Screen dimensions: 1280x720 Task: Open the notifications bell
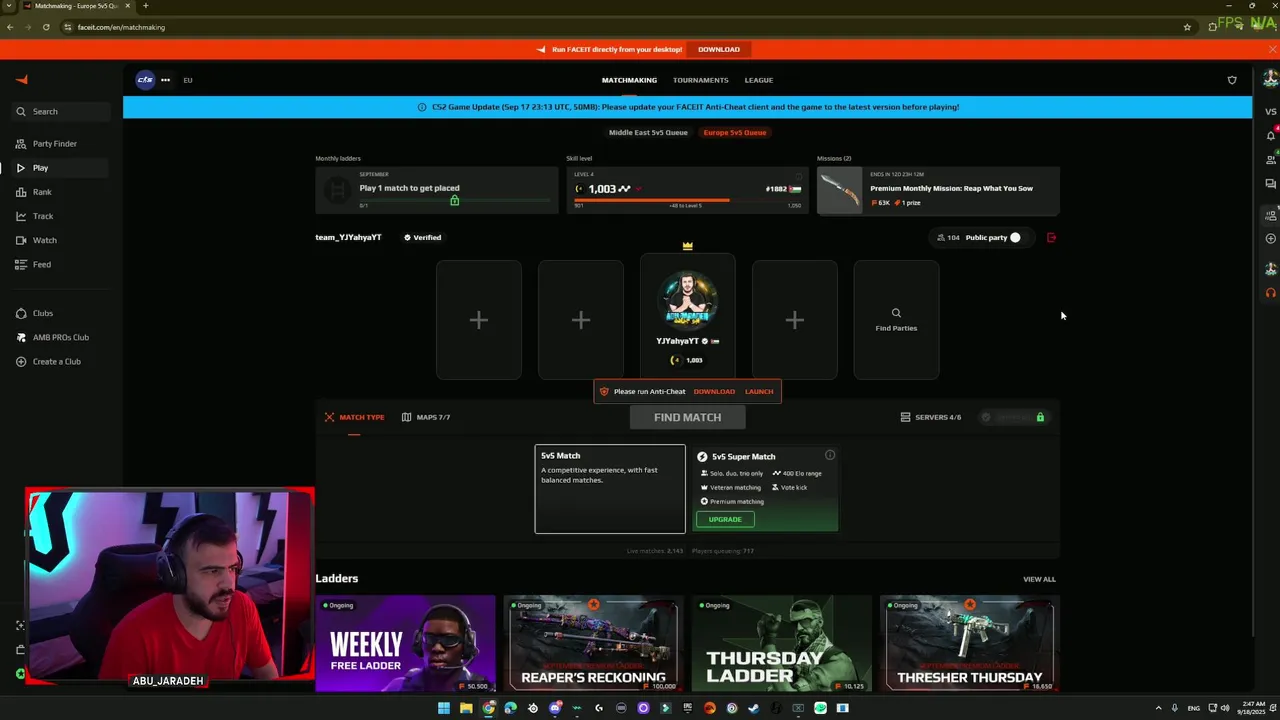[1271, 136]
